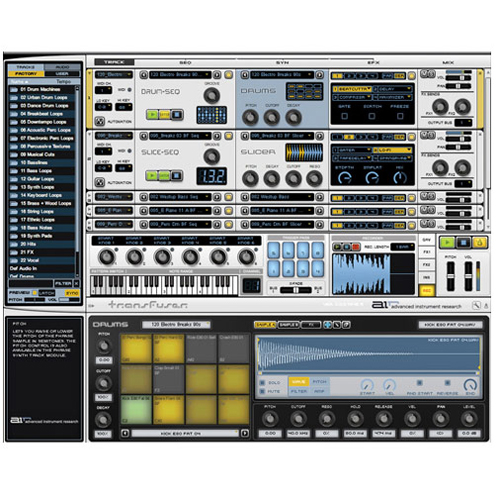Image resolution: width=500 pixels, height=500 pixels.
Task: Click the FX1 button beside the Recorder
Action: pos(427,252)
